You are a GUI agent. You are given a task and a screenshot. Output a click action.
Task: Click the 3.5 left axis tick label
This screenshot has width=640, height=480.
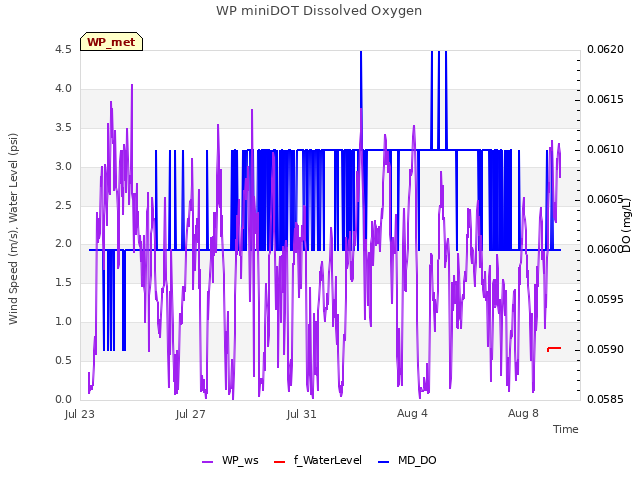coord(63,127)
